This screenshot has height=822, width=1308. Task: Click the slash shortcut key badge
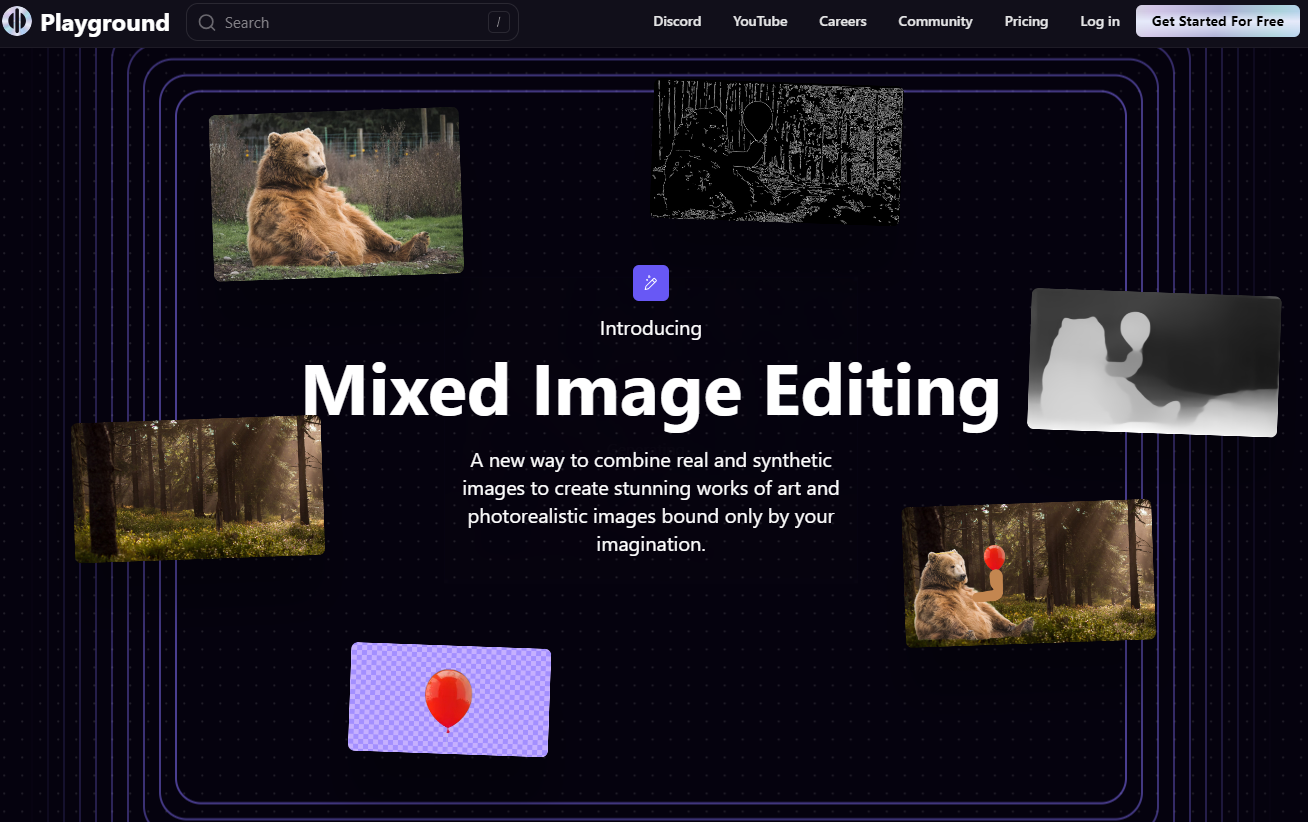tap(498, 22)
